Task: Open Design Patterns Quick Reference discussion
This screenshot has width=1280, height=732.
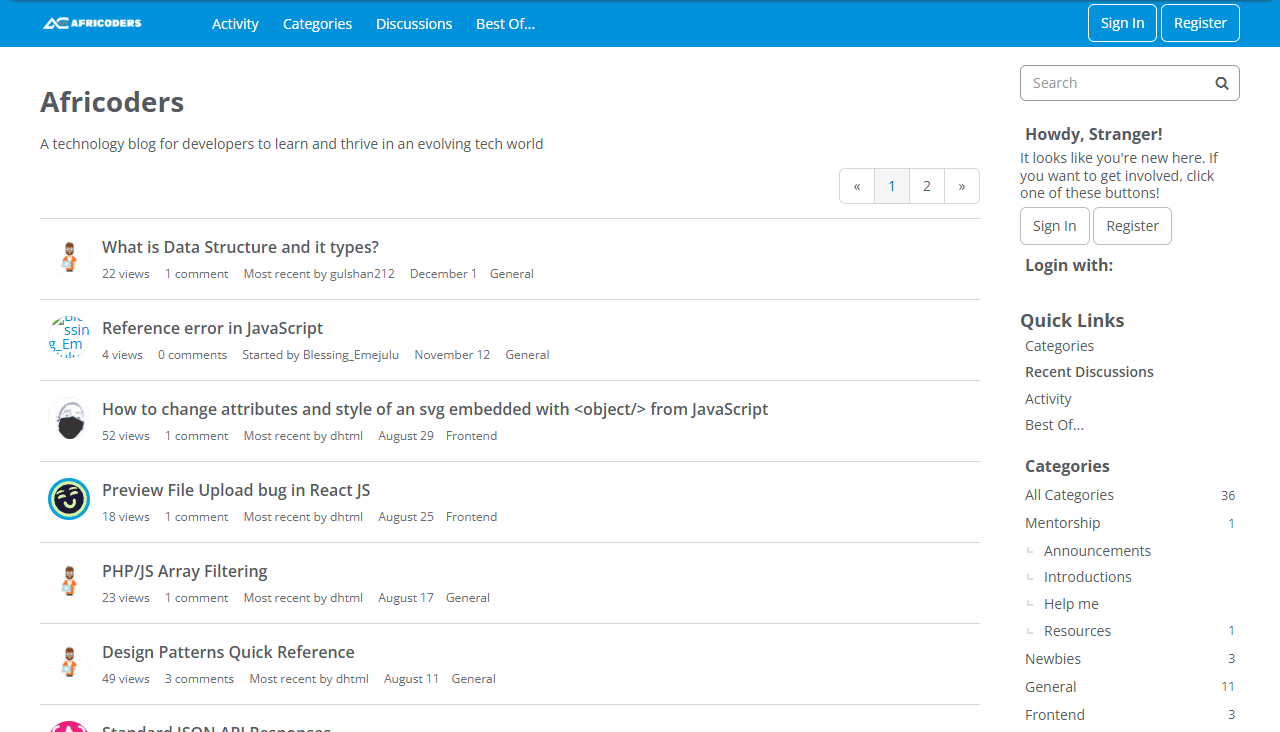Action: point(228,652)
